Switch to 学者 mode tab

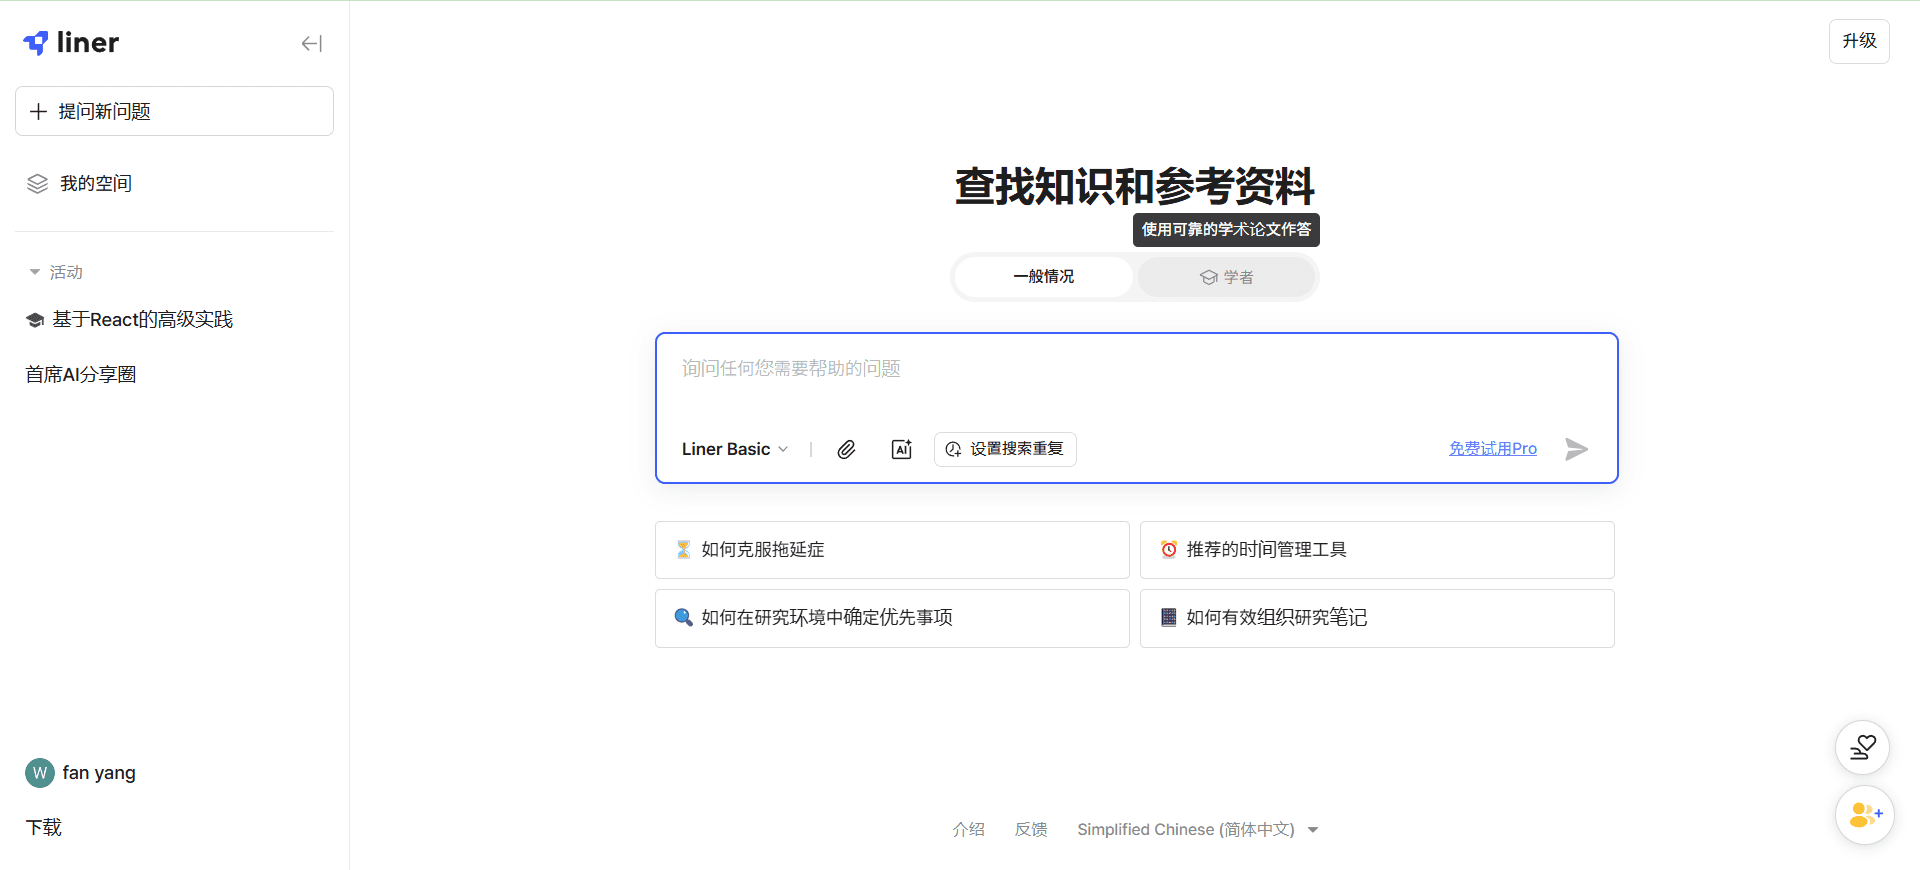pos(1226,277)
